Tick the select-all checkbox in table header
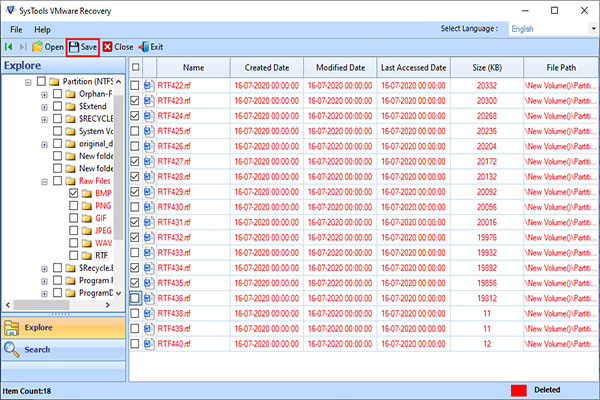600x400 pixels. [135, 67]
